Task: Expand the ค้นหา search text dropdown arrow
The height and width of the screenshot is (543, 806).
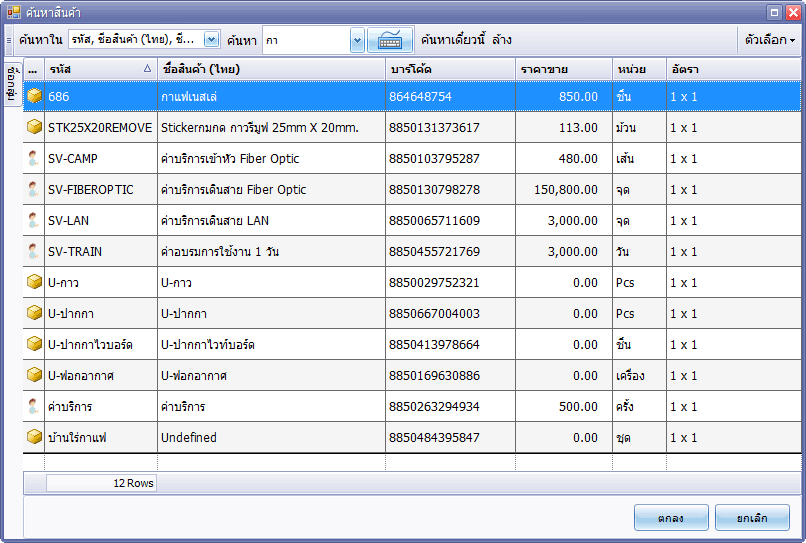Action: tap(357, 40)
